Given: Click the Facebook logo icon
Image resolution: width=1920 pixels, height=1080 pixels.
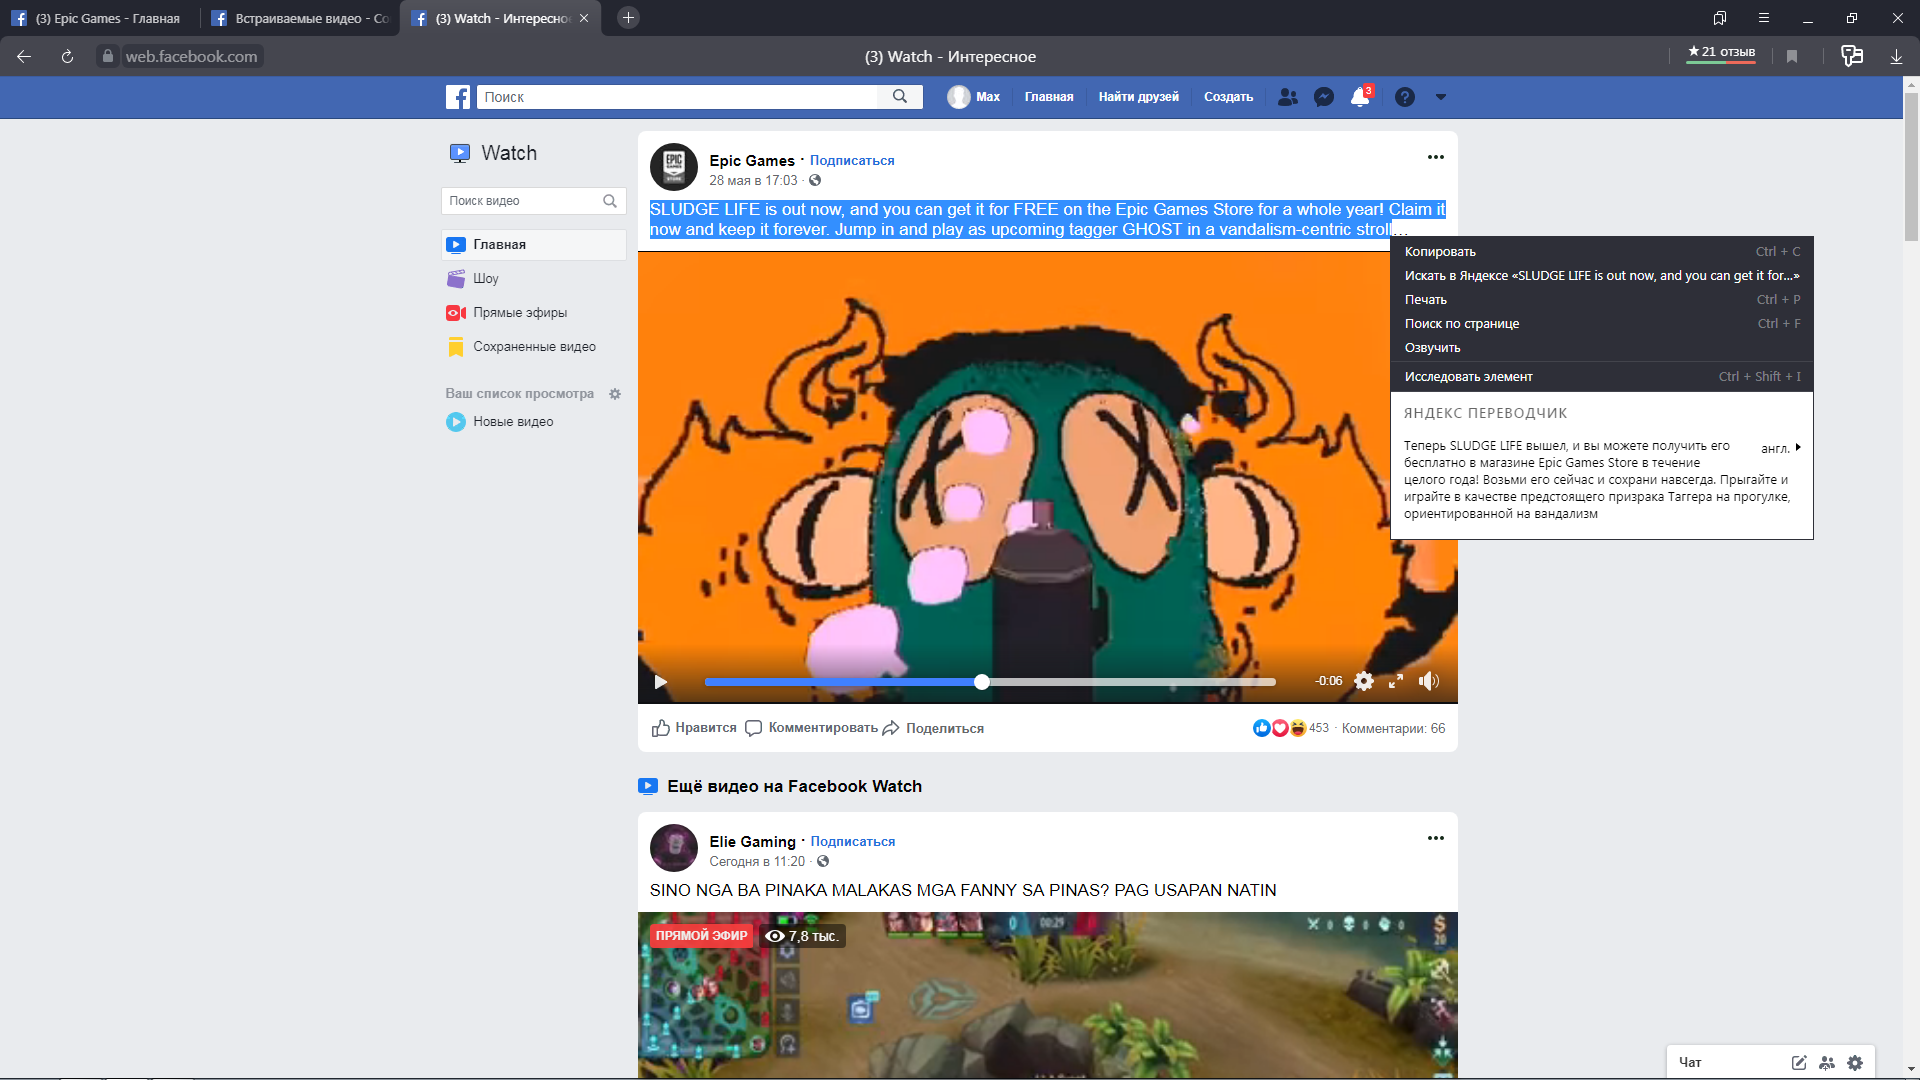Looking at the screenshot, I should (458, 97).
